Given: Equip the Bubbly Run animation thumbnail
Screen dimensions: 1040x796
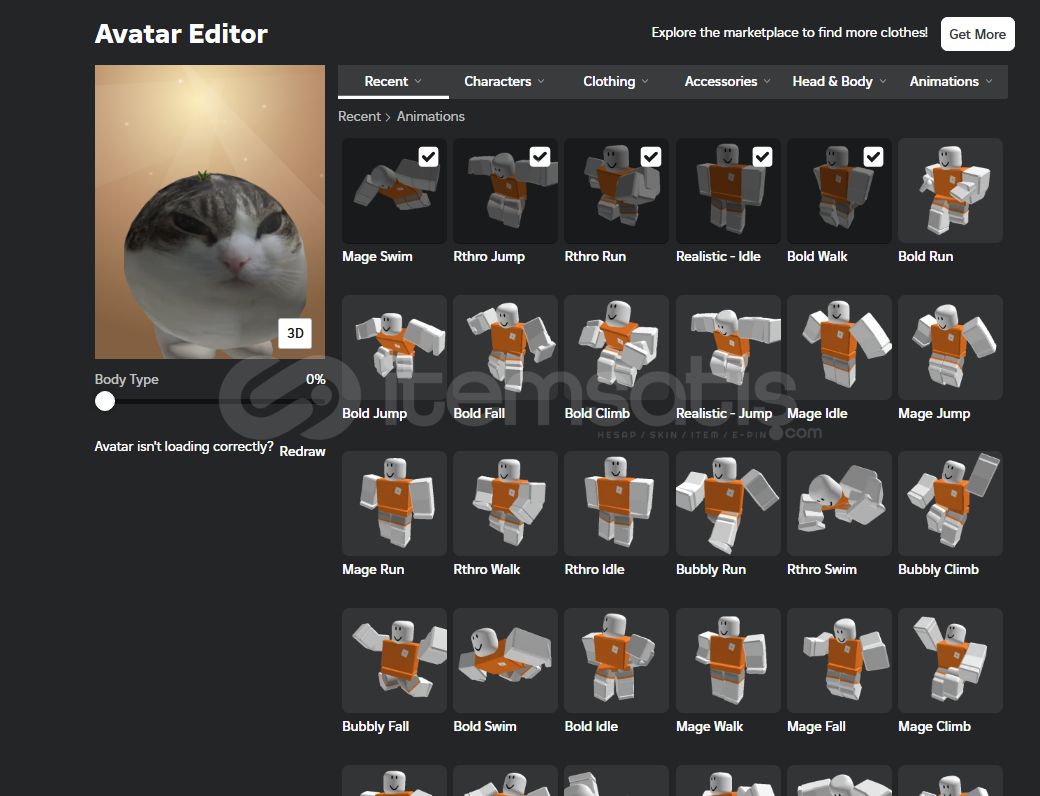Looking at the screenshot, I should [x=728, y=503].
